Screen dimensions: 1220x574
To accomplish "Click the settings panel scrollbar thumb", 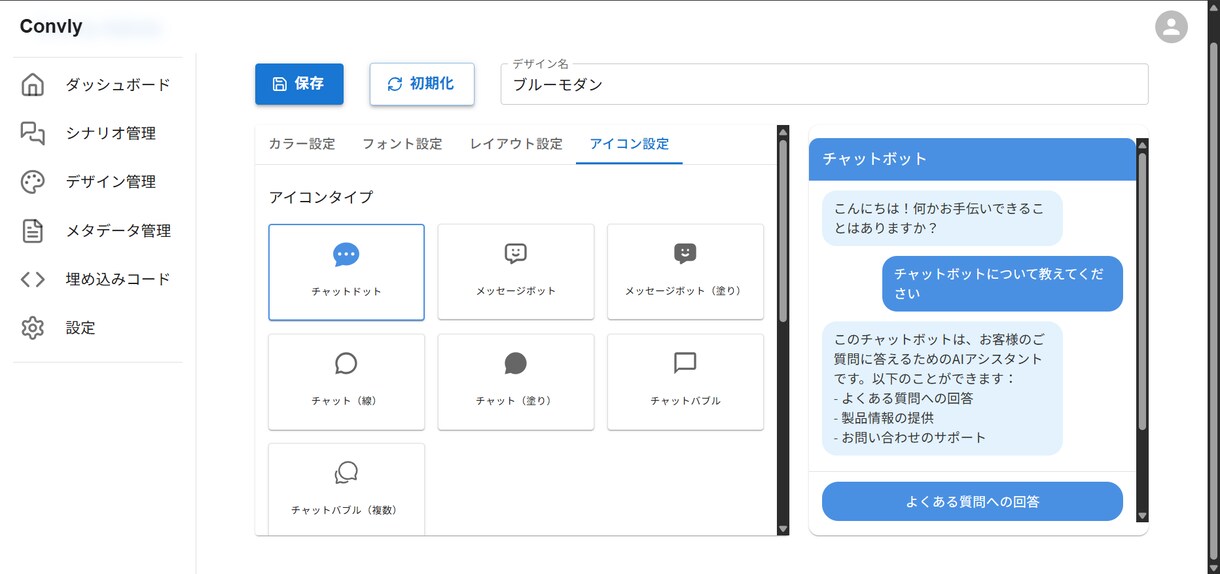I will 783,230.
